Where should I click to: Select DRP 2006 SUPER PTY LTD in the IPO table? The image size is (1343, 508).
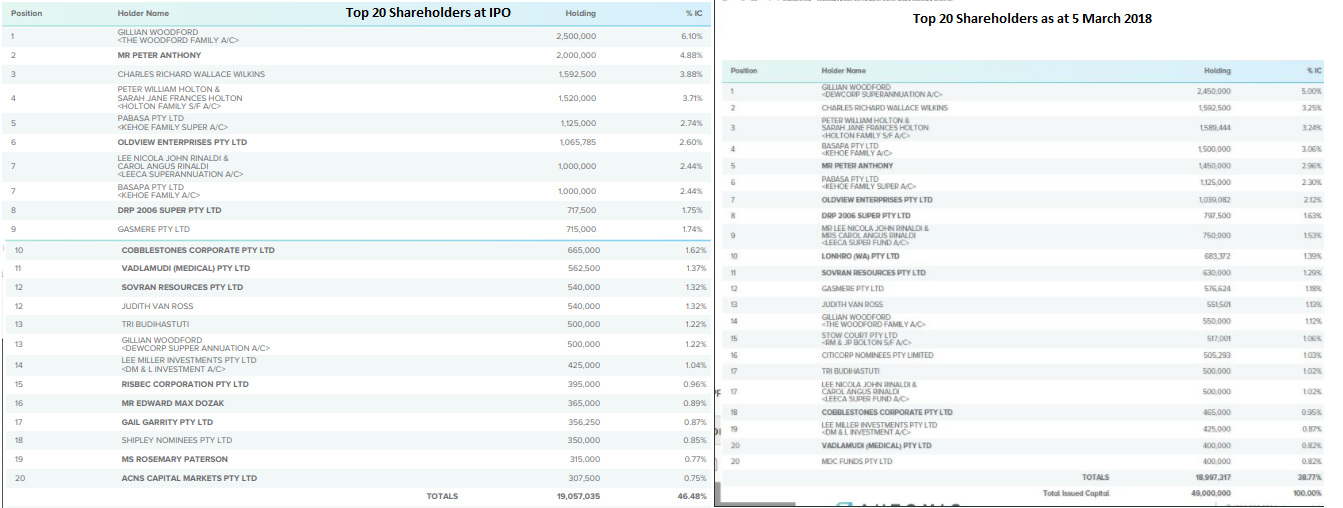coord(169,210)
